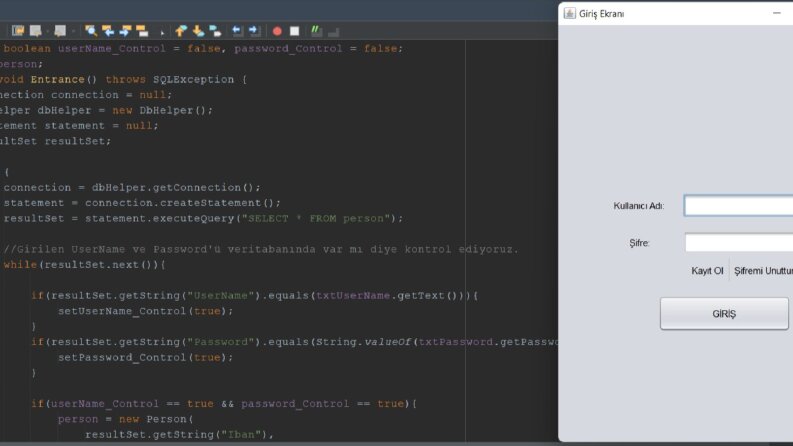Comment selected lines icon
This screenshot has width=793, height=446.
point(316,31)
